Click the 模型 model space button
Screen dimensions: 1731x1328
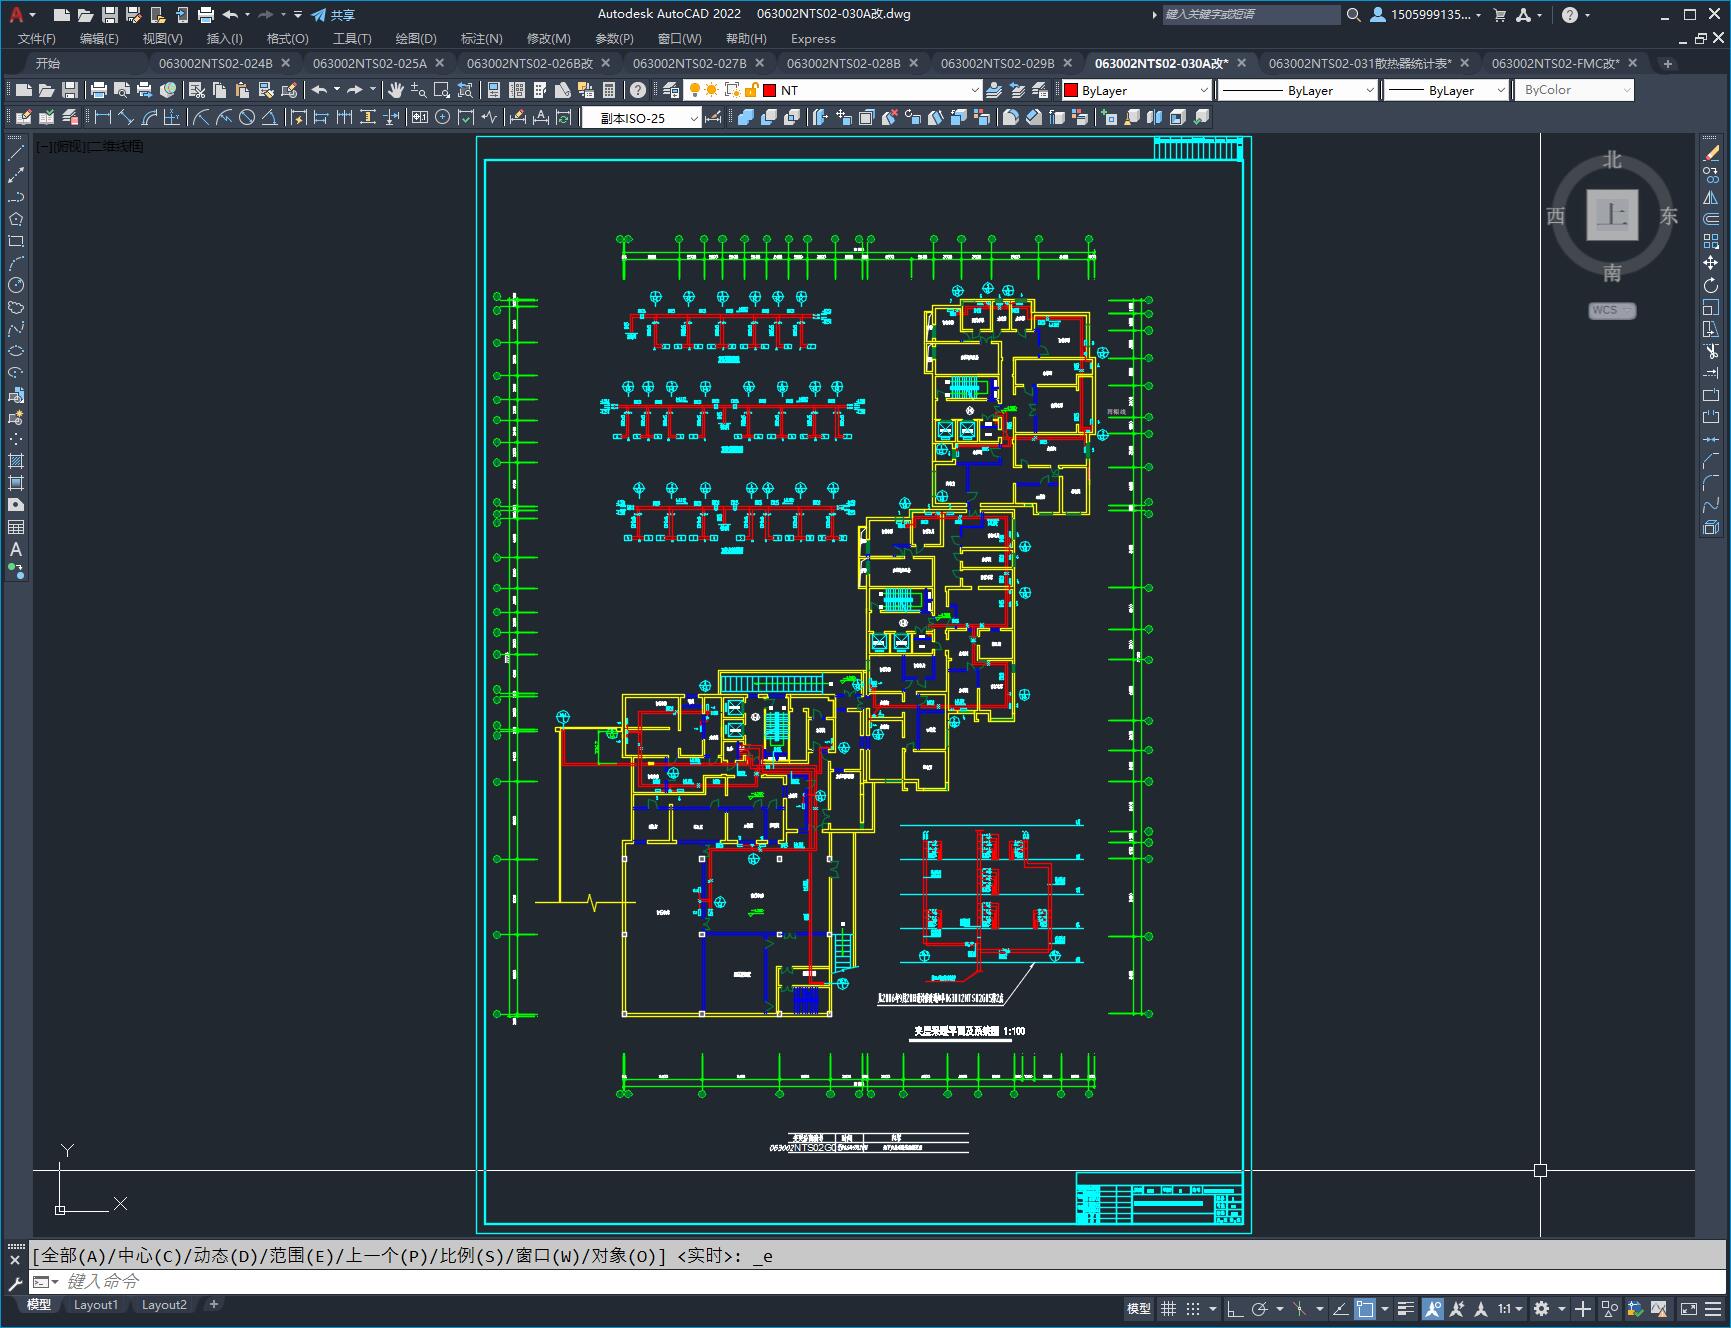(1139, 1308)
